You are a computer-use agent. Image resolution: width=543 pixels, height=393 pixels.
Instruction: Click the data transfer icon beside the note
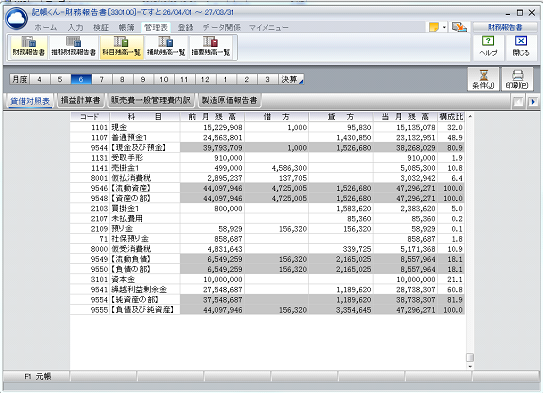coord(459,27)
